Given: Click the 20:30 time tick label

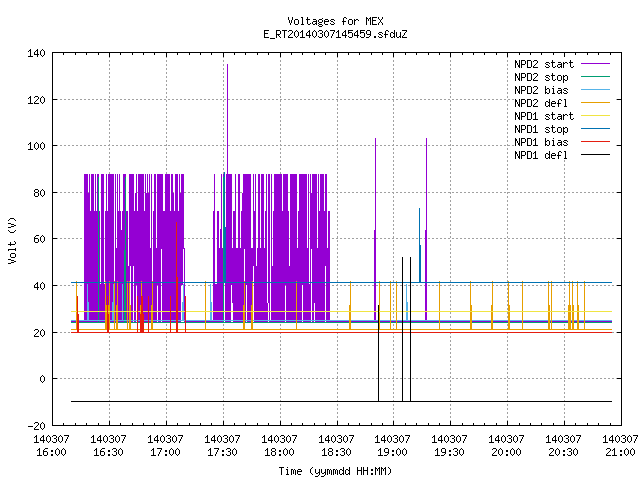Looking at the screenshot, I should (x=563, y=452).
